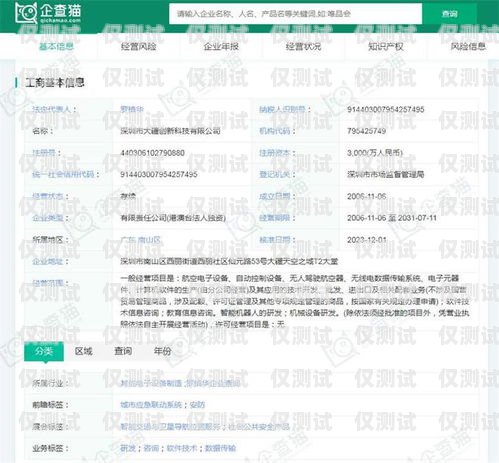Click the 经营状态 label

[48, 196]
